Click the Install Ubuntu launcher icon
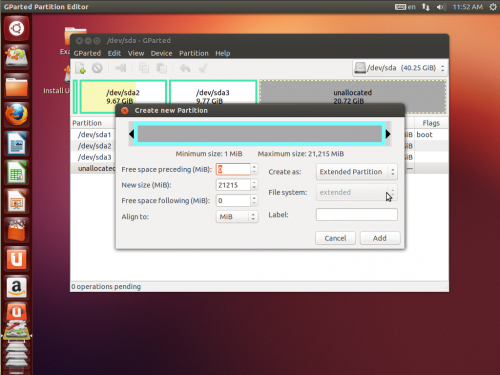The width and height of the screenshot is (500, 375). coord(16,57)
